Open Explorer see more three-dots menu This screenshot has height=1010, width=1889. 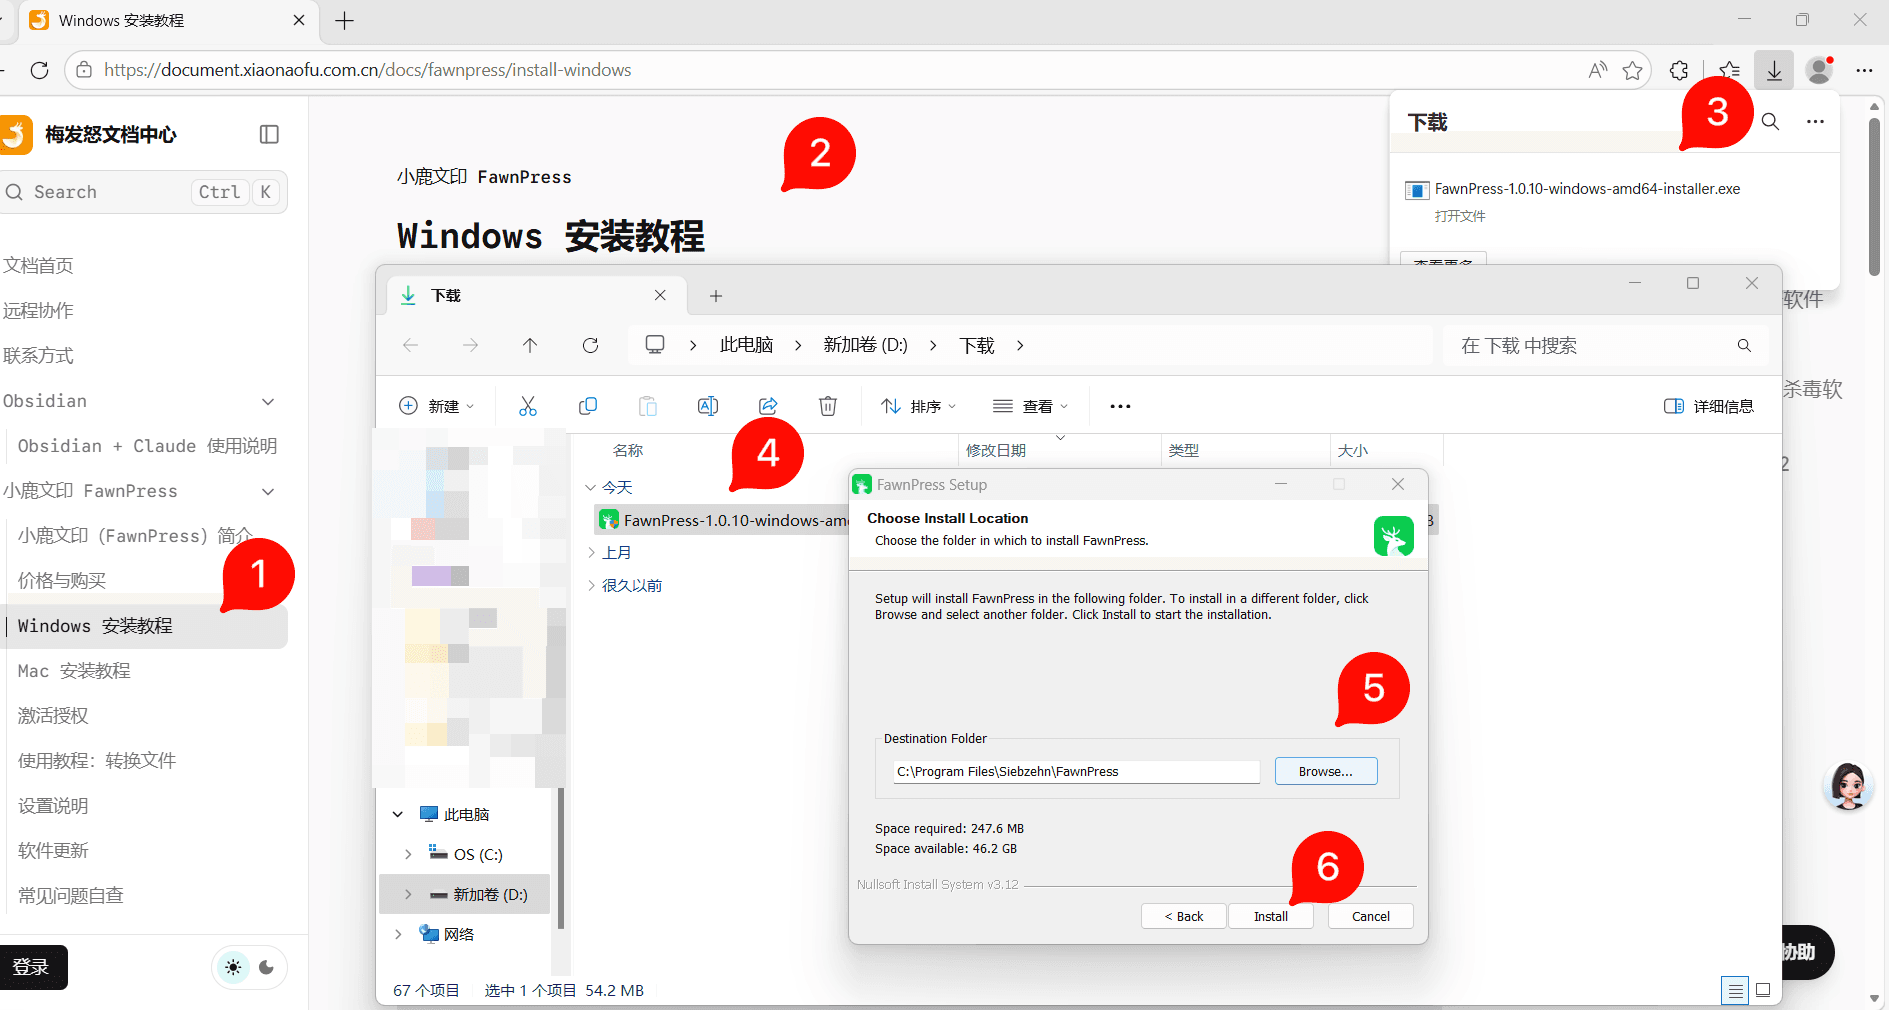point(1120,406)
